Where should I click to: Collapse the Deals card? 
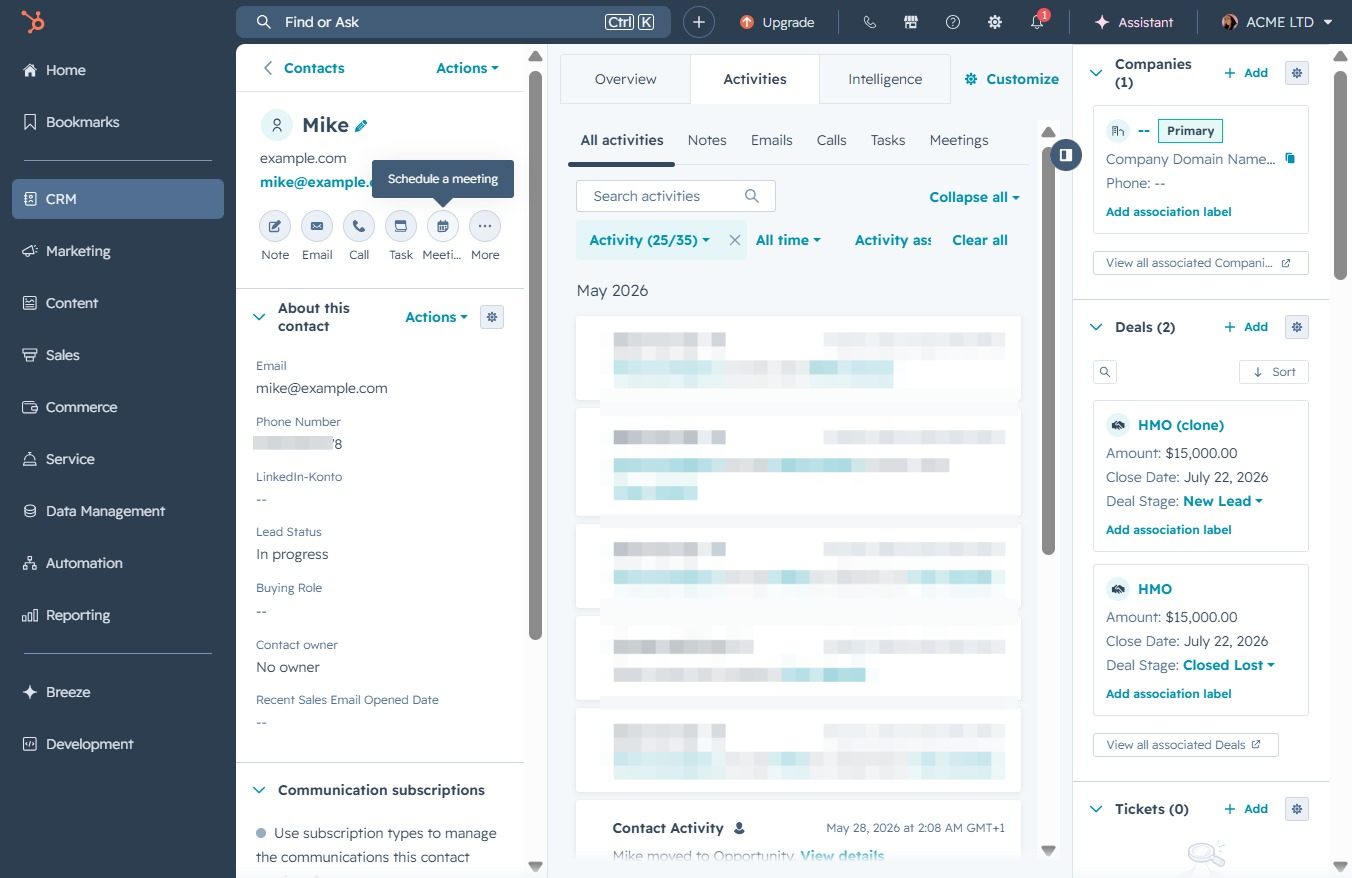coord(1096,327)
